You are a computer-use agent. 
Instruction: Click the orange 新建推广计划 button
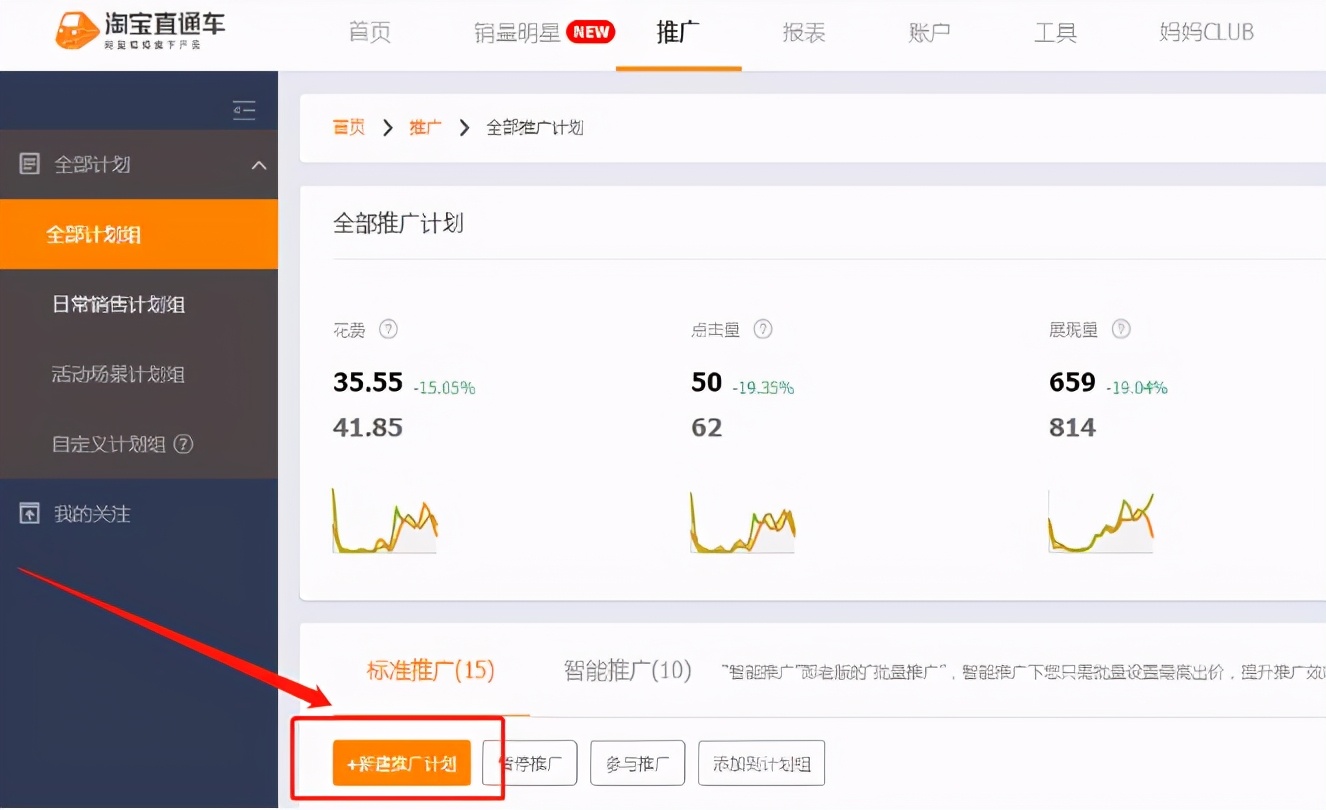[x=402, y=763]
